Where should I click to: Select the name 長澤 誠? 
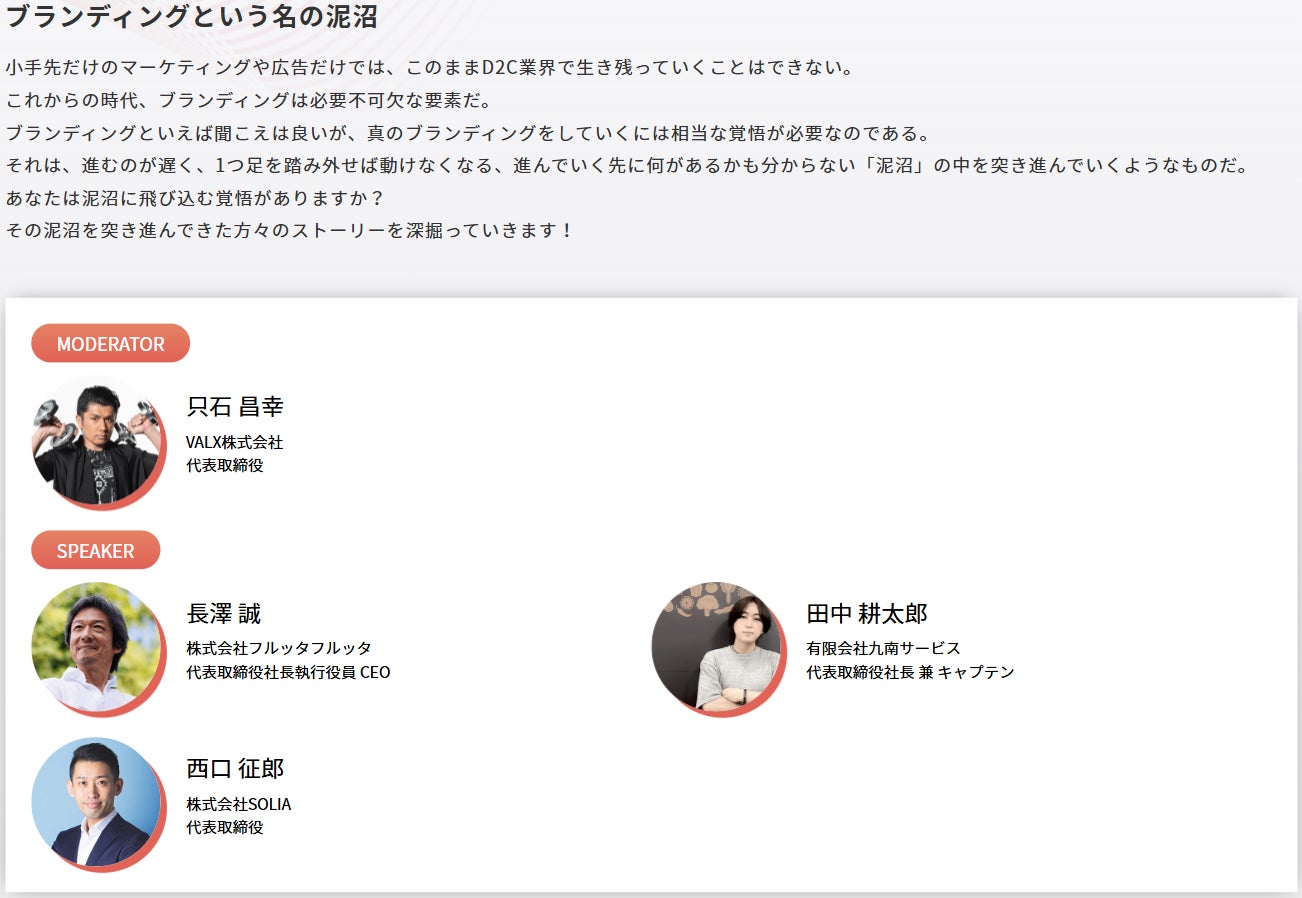click(223, 613)
